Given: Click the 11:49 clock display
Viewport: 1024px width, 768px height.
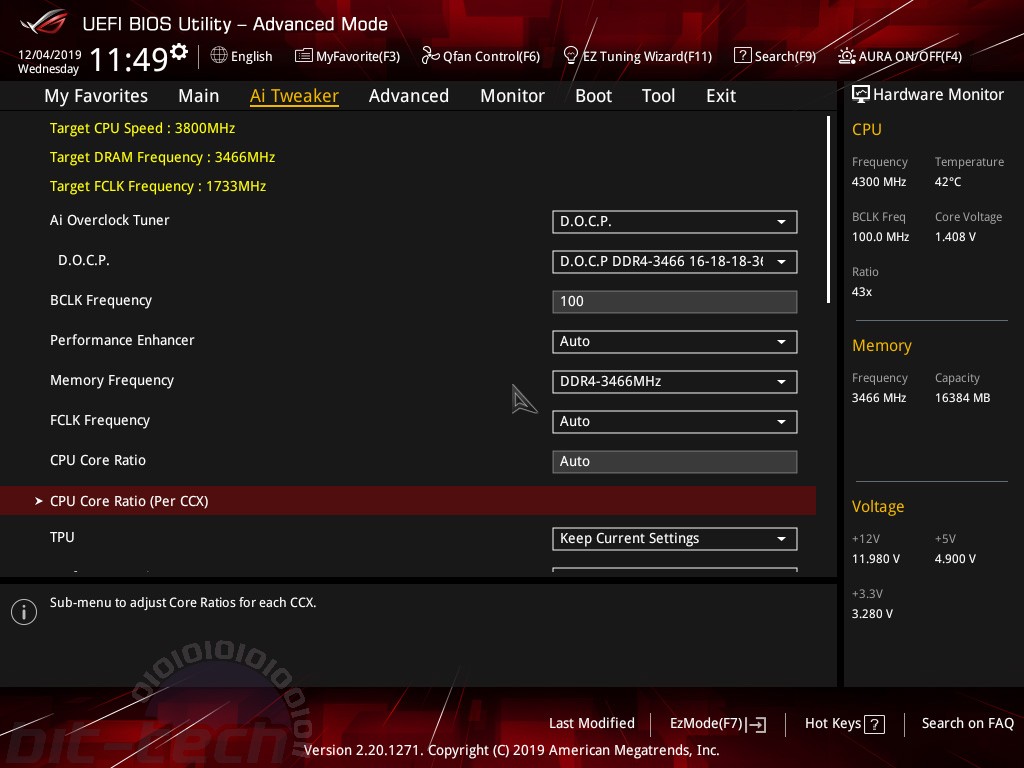Looking at the screenshot, I should 129,60.
